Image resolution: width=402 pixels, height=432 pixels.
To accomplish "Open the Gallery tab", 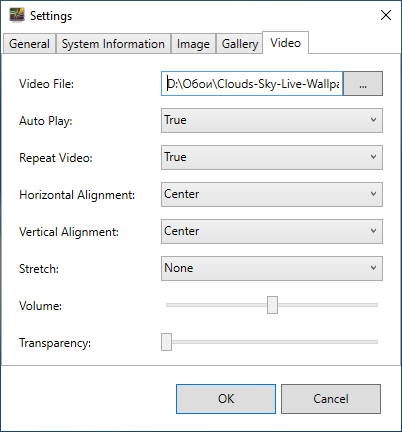I will pyautogui.click(x=240, y=44).
